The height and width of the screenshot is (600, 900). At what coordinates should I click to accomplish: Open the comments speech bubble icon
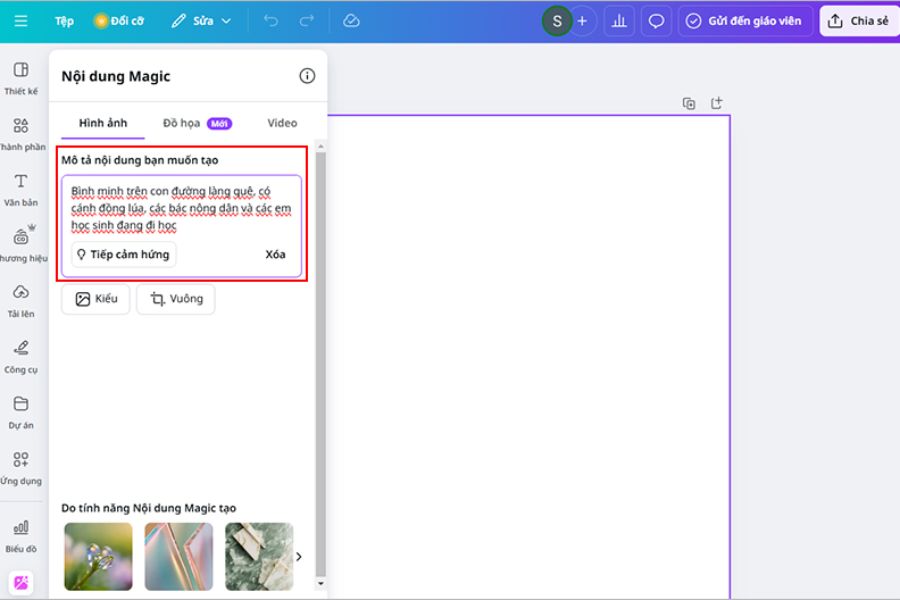656,21
